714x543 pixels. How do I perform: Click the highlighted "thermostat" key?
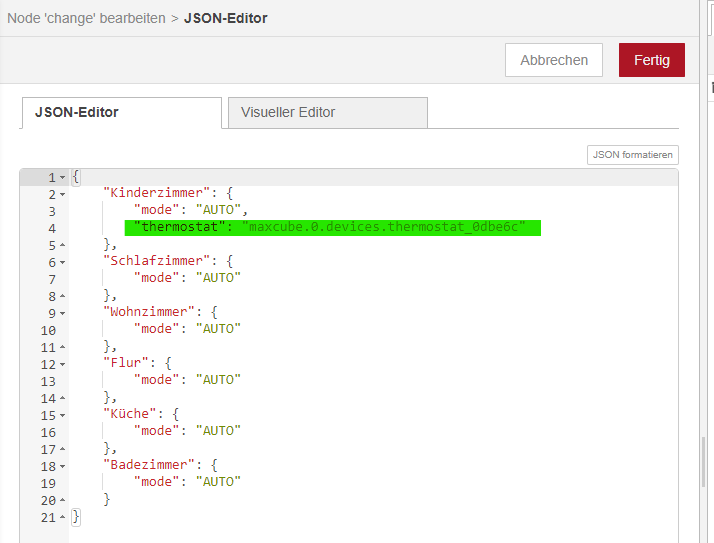pyautogui.click(x=179, y=227)
